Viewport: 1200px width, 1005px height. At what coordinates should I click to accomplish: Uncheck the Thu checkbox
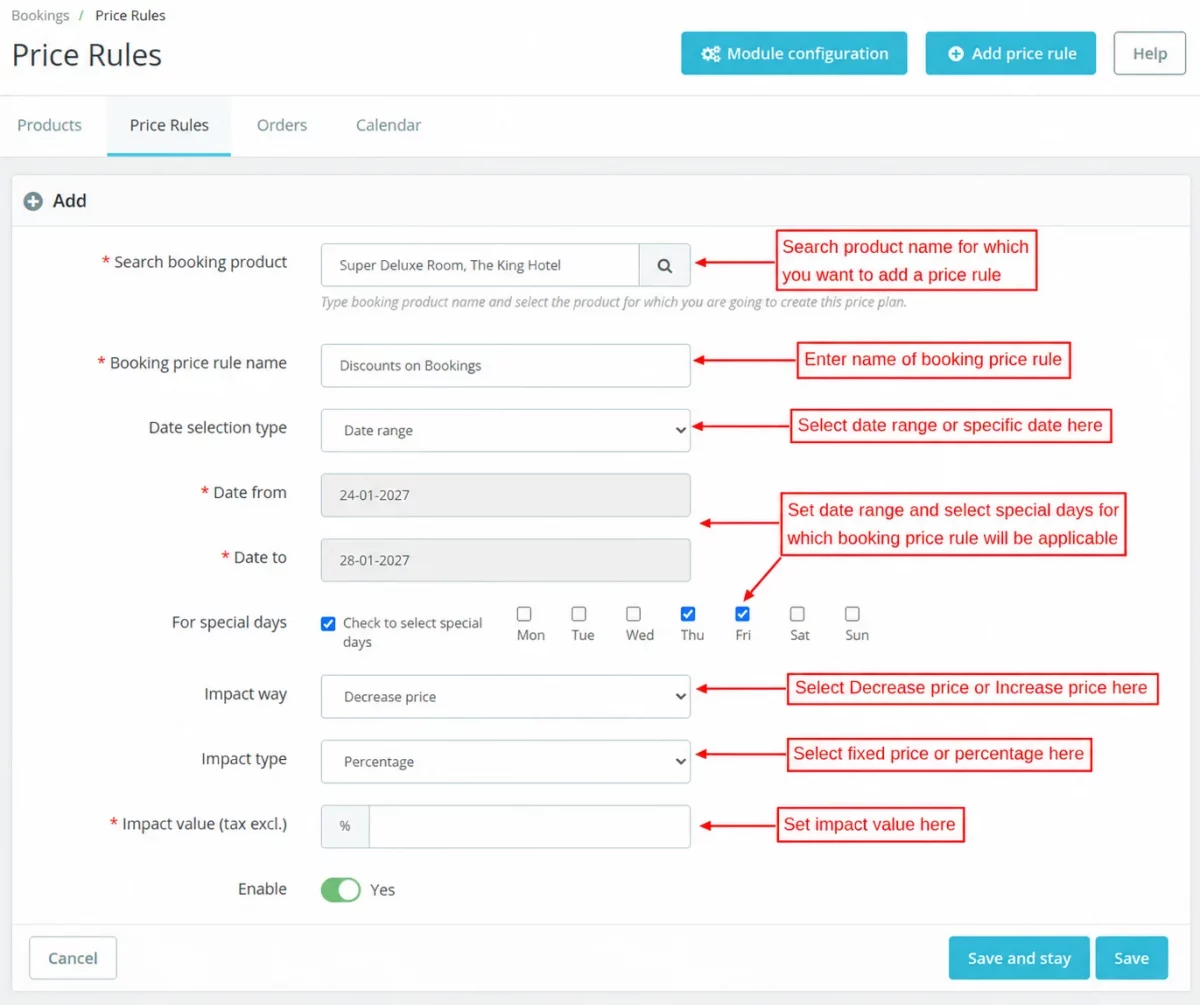[x=688, y=614]
